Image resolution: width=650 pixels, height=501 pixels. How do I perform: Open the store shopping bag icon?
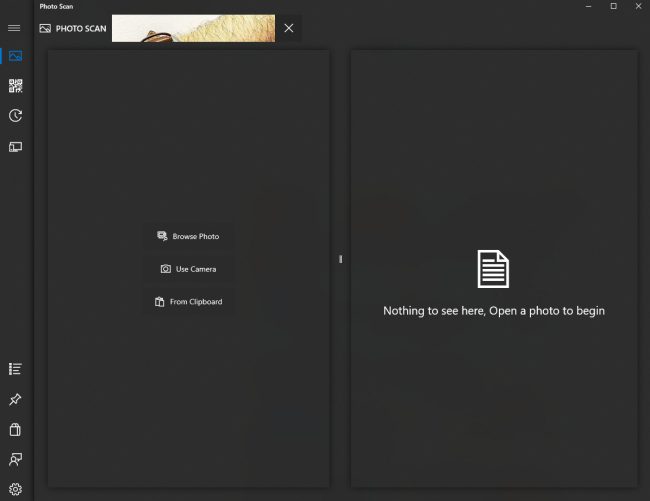(15, 429)
